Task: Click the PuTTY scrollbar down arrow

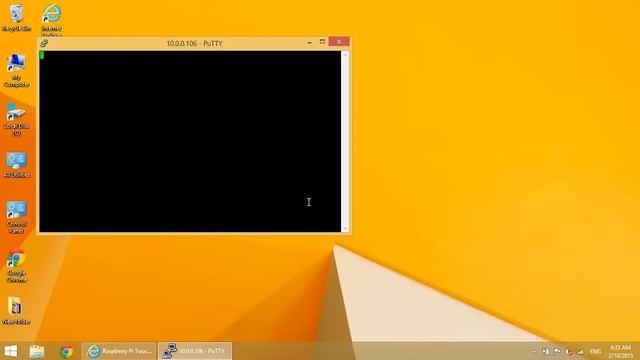Action: click(x=345, y=229)
